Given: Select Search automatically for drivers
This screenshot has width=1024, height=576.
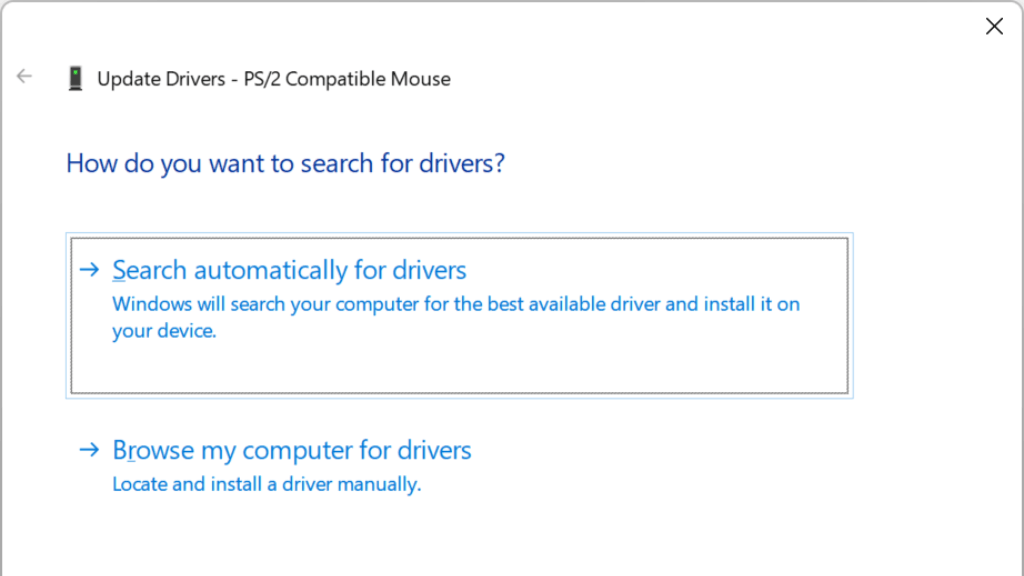Looking at the screenshot, I should [289, 270].
